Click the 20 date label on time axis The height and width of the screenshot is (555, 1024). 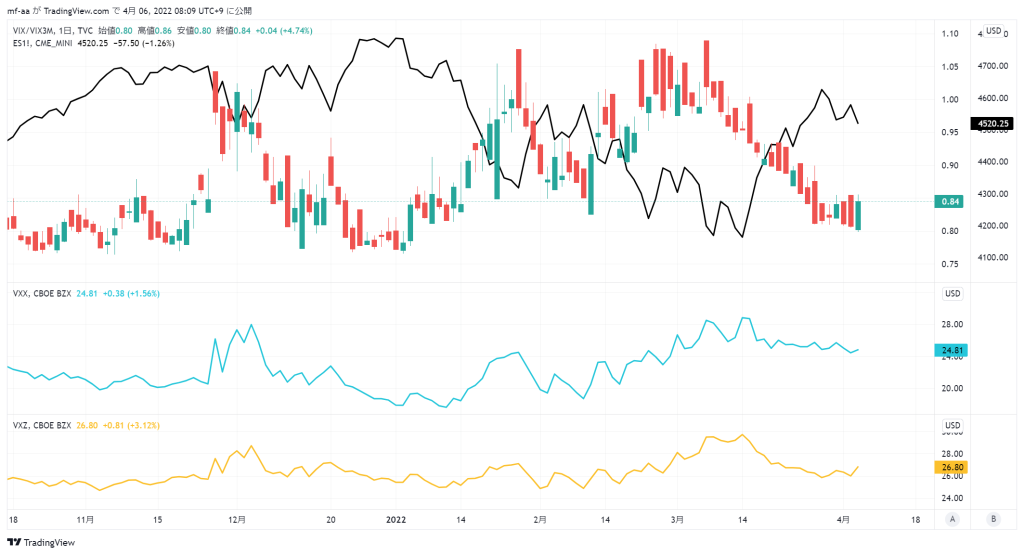[331, 520]
